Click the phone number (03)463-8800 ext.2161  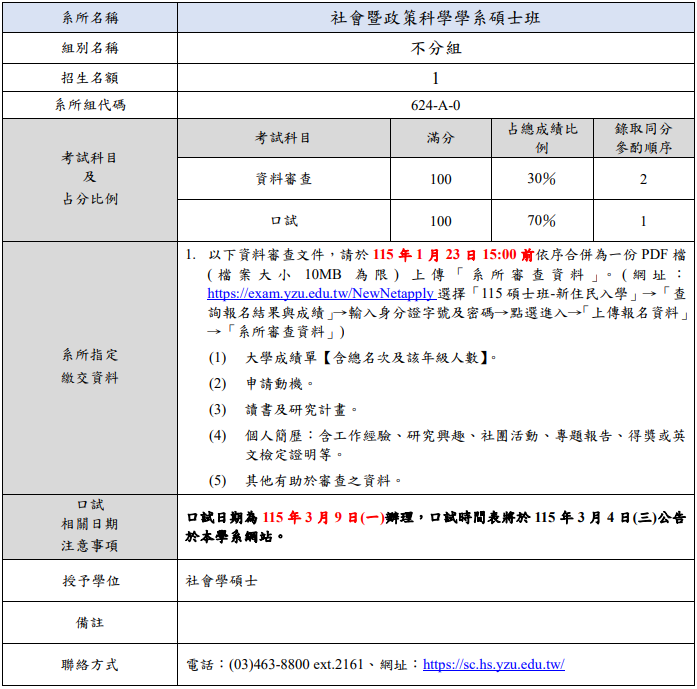(296, 664)
